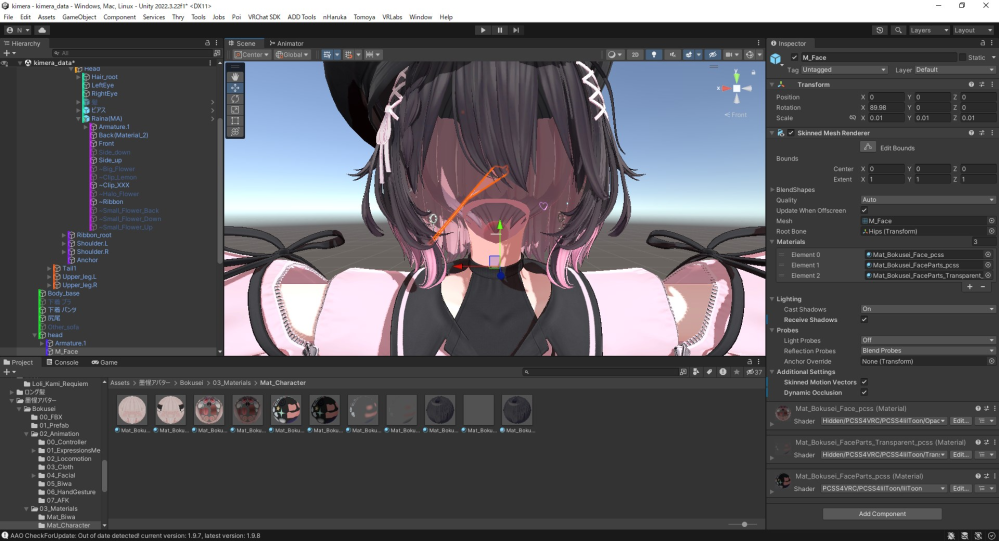This screenshot has width=999, height=541.
Task: Toggle scene lighting bulb icon
Action: coord(654,55)
